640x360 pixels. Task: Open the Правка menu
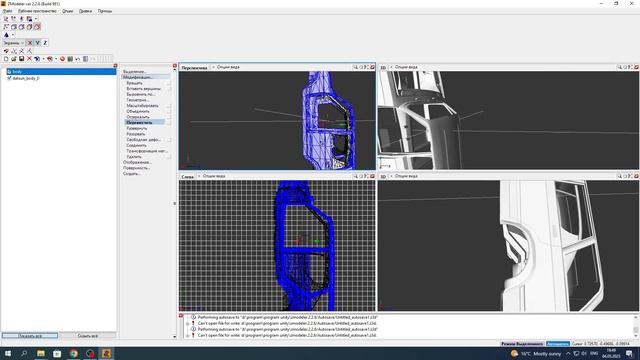tap(85, 11)
